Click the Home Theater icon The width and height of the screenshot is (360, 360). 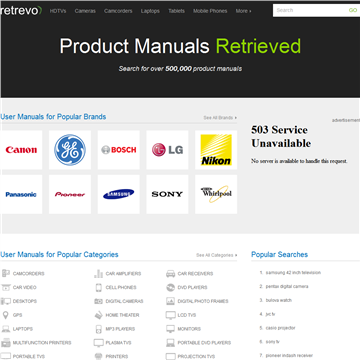(x=99, y=315)
